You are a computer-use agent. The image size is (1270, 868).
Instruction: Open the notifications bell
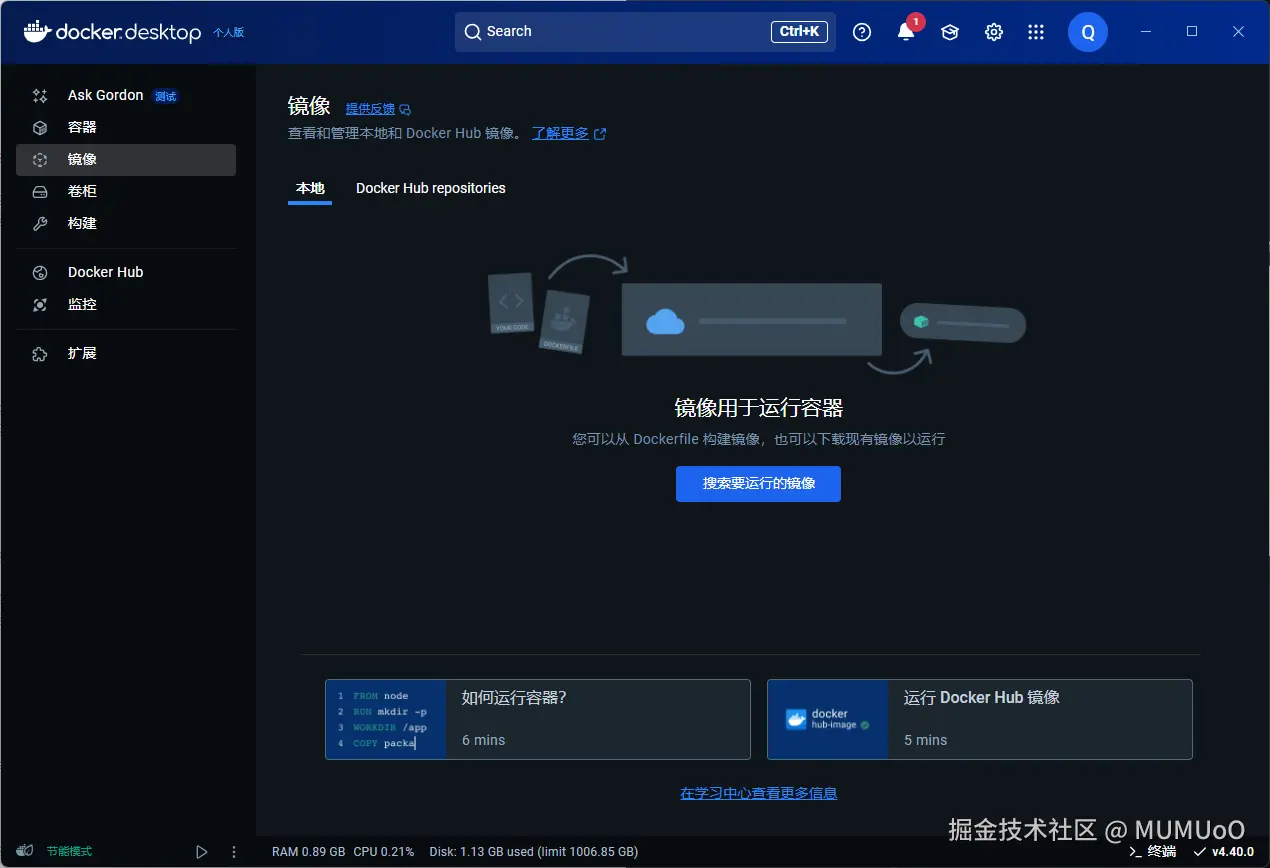coord(906,32)
